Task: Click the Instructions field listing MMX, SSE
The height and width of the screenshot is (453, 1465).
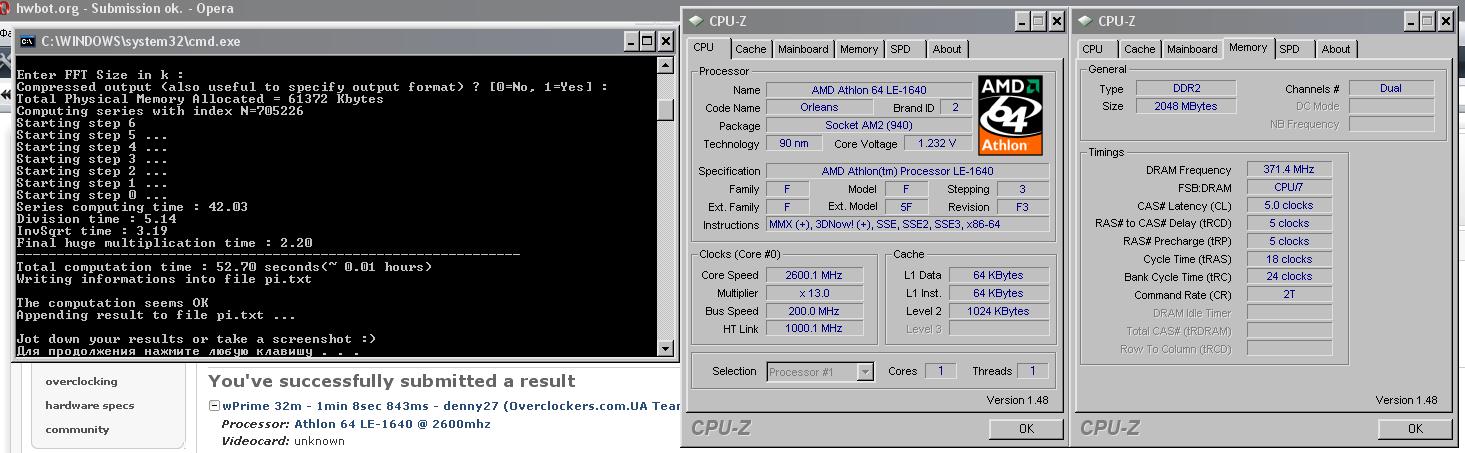Action: 908,225
